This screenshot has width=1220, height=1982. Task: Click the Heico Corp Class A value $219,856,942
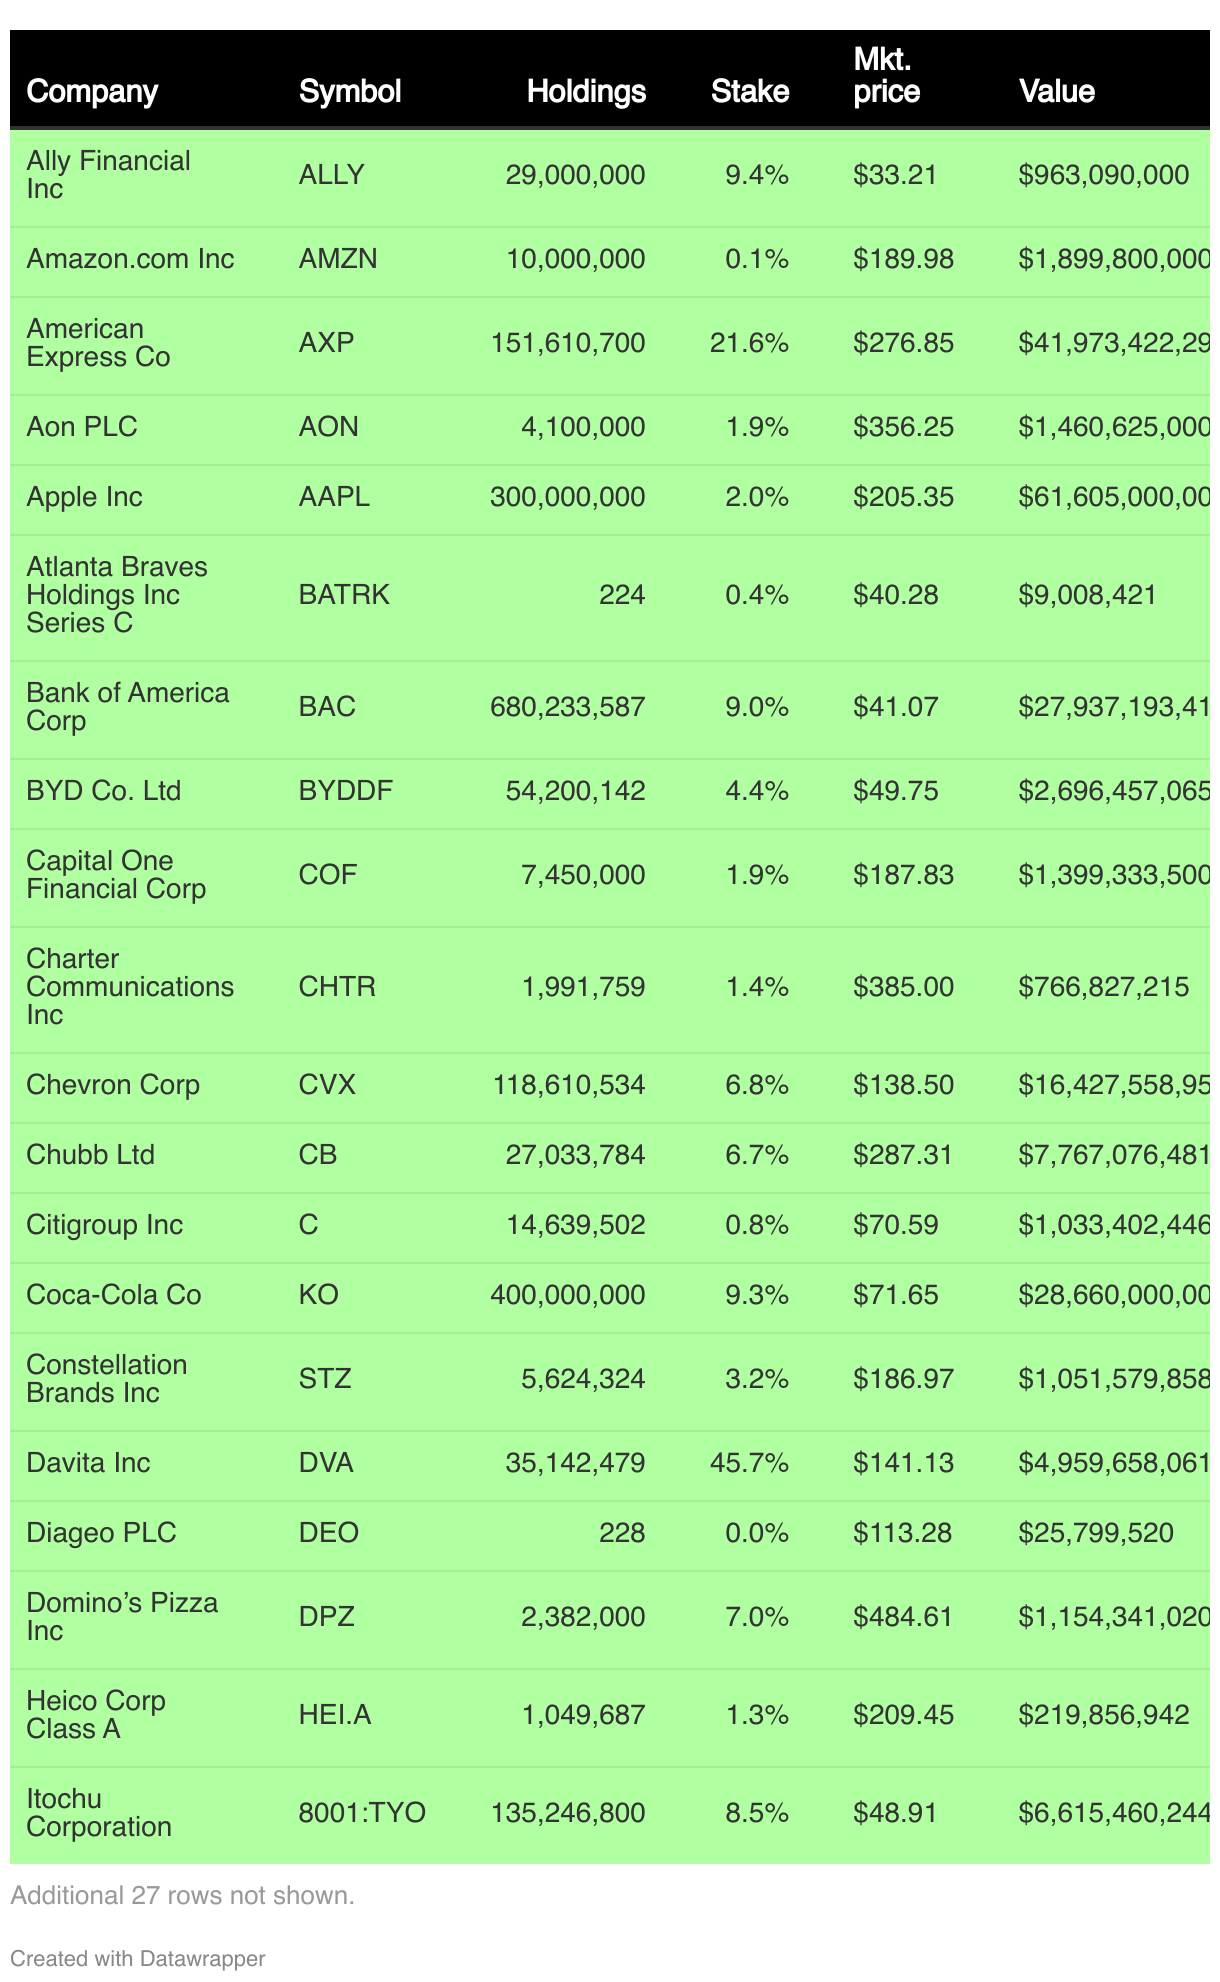click(x=1104, y=1715)
